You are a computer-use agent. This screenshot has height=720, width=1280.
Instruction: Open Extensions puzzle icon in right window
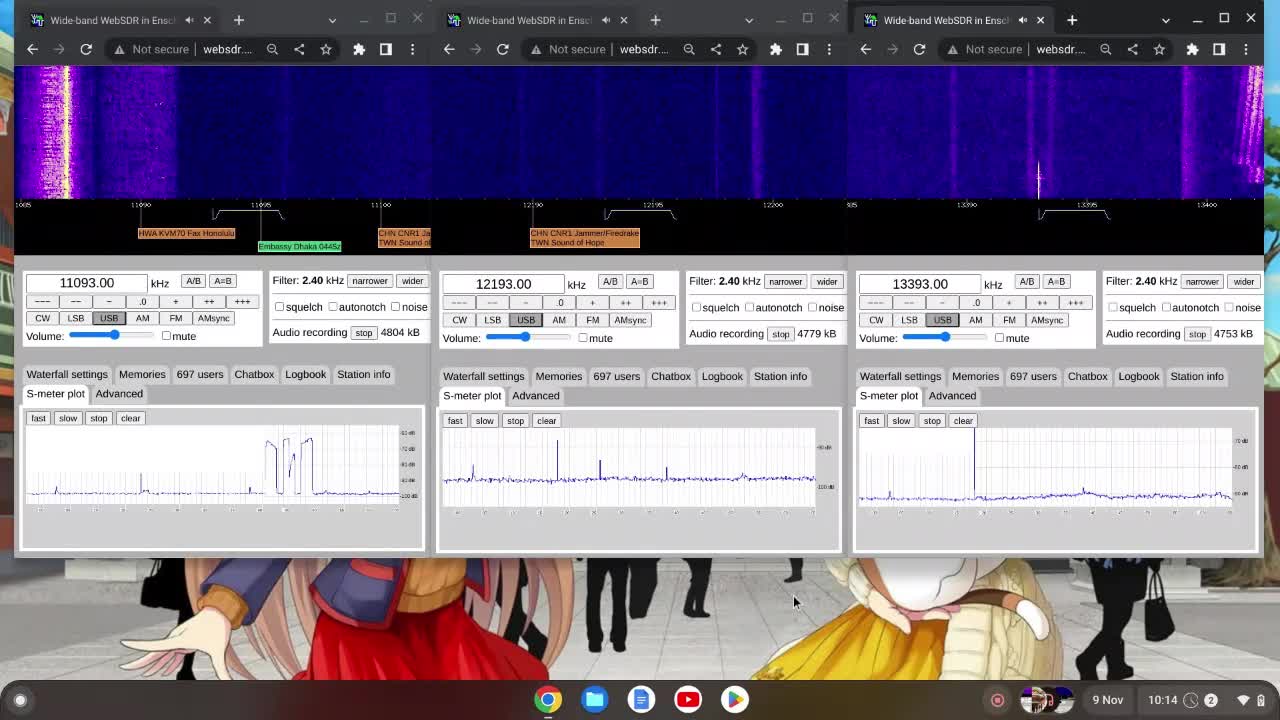pos(1192,49)
